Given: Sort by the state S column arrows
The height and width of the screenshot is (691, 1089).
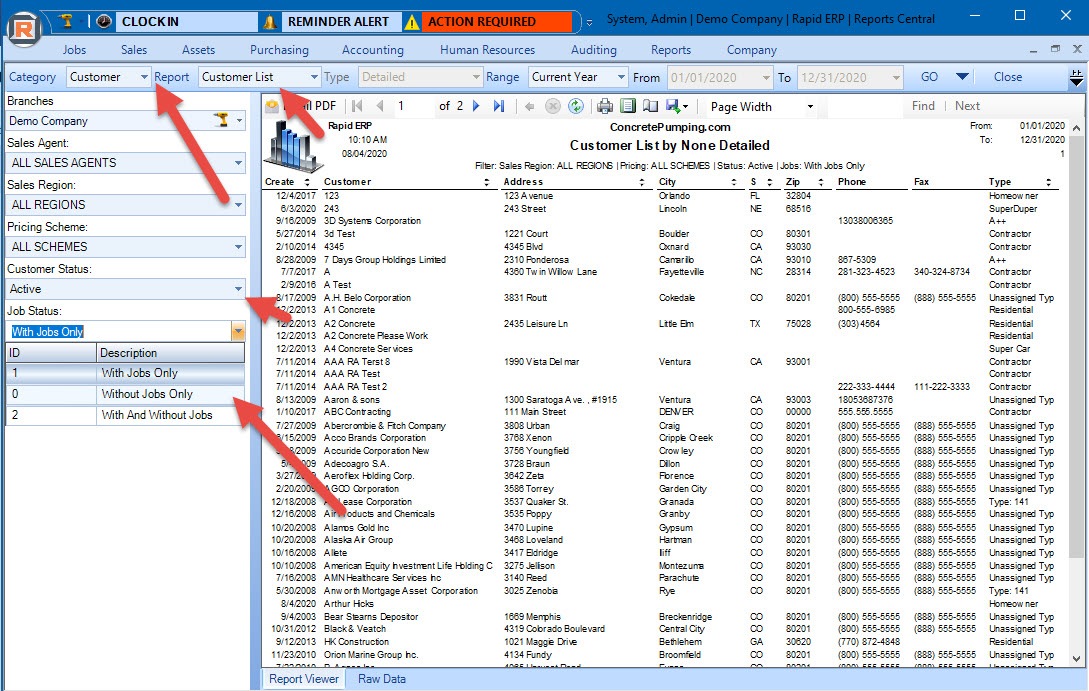Looking at the screenshot, I should click(770, 182).
